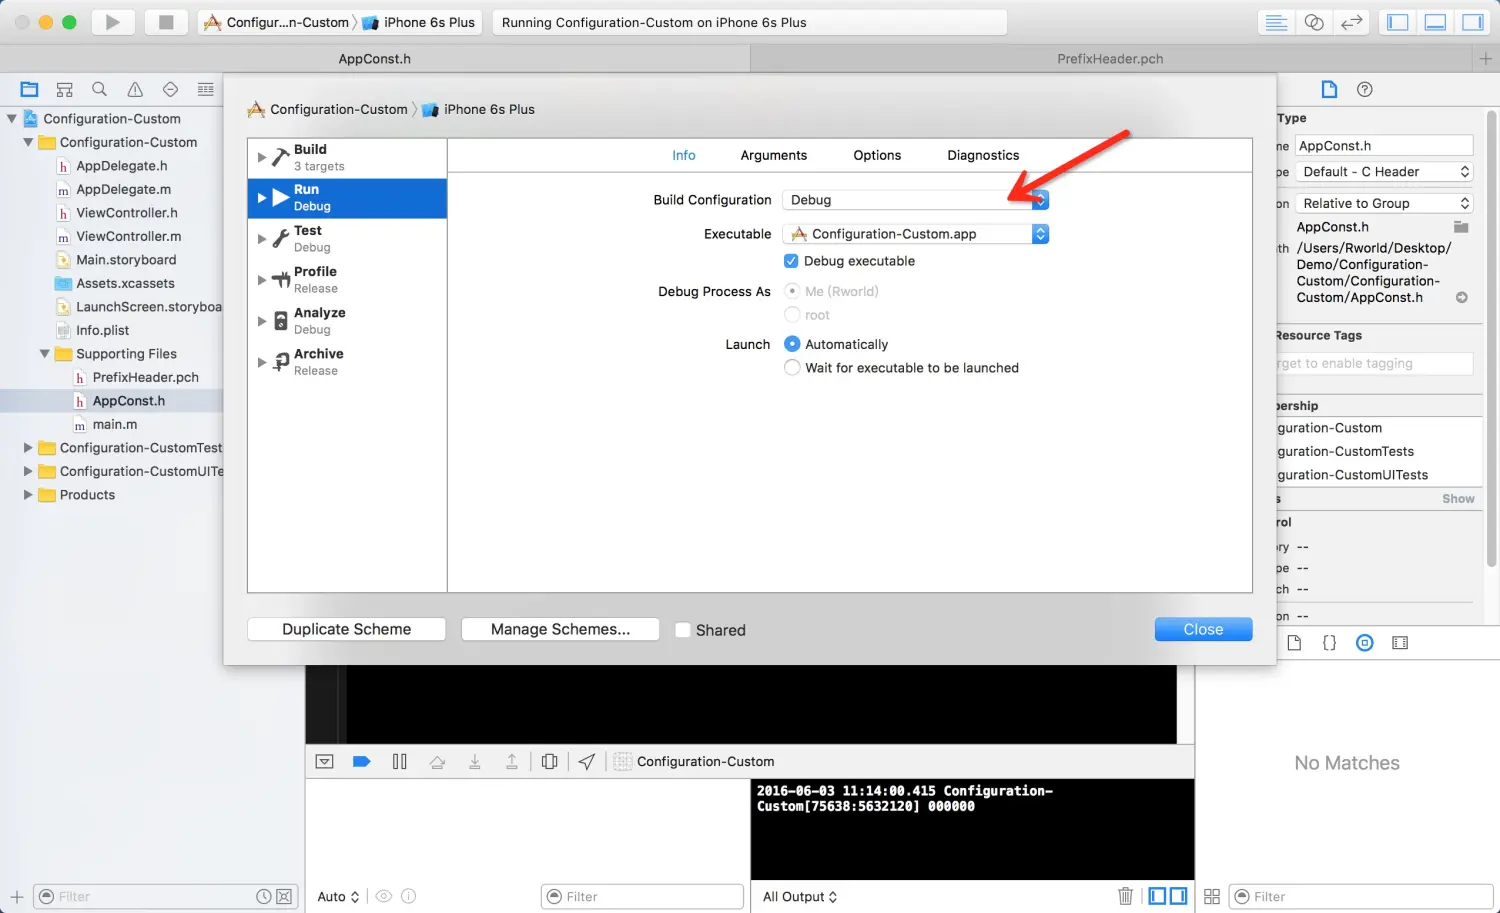Switch to the PrefixHeader.pch editor tab
The height and width of the screenshot is (913, 1500).
pos(1110,59)
